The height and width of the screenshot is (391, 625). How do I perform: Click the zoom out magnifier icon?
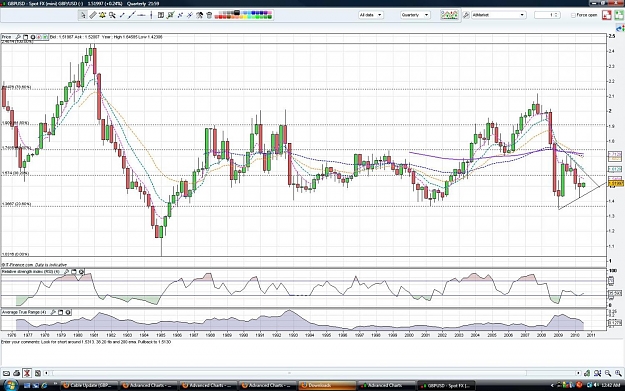point(608,373)
